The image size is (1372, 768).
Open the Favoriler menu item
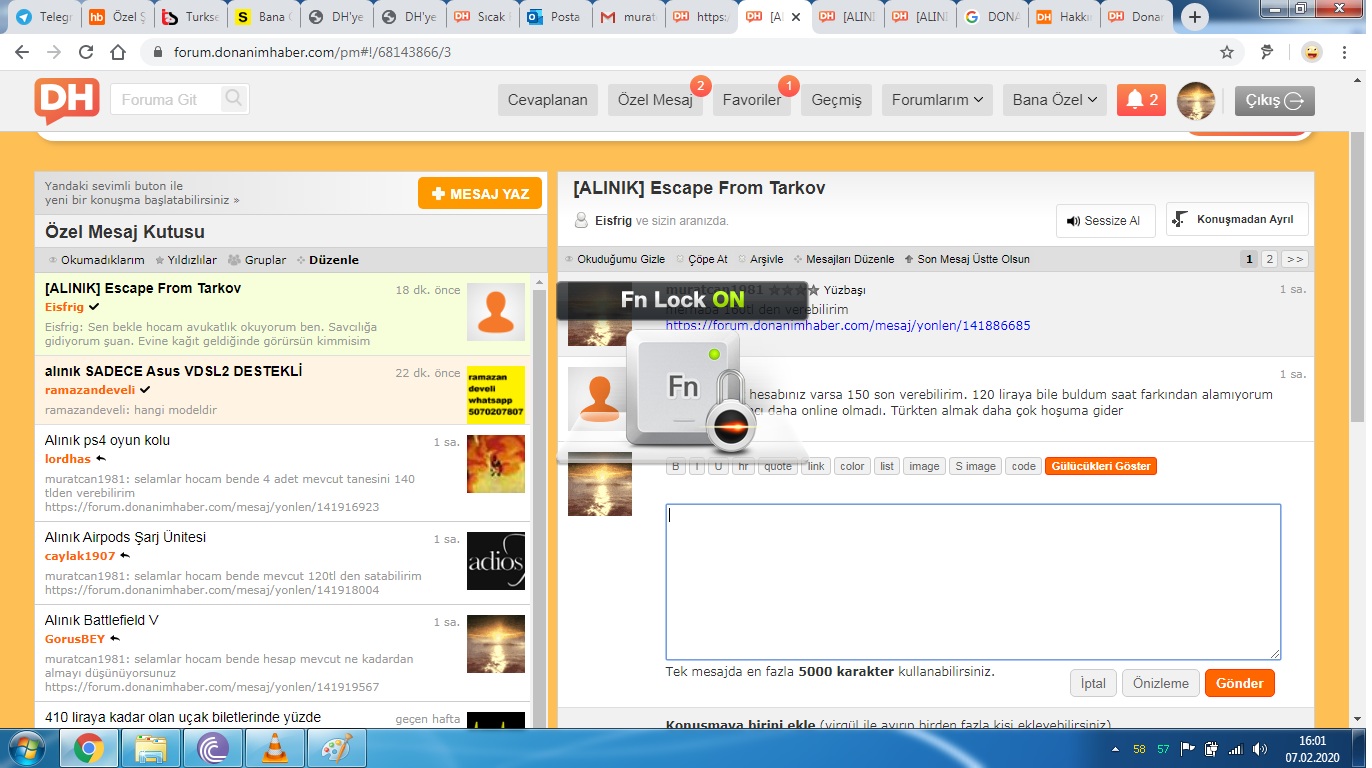click(x=752, y=100)
